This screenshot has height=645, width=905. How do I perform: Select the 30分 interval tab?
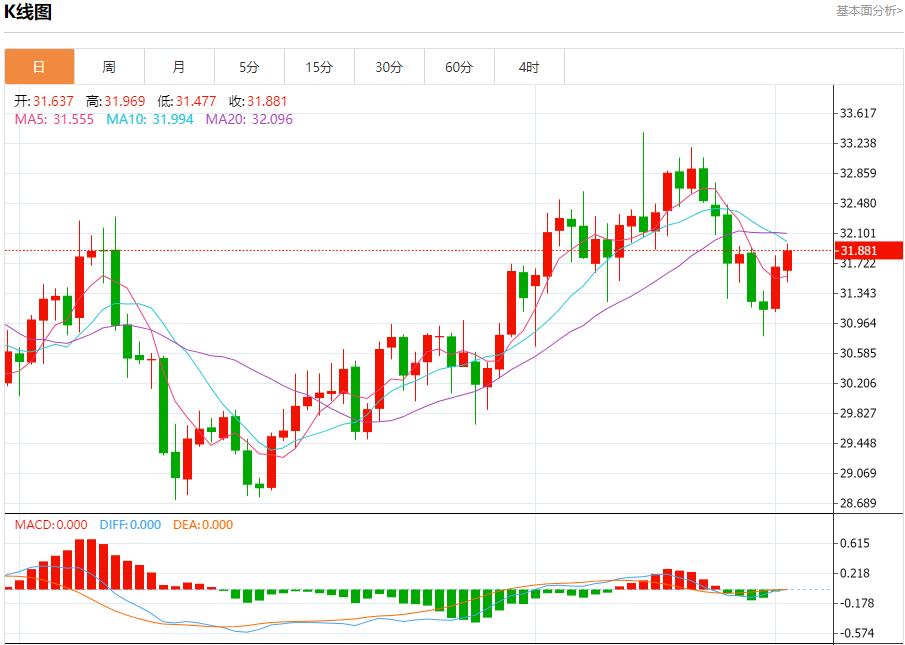[x=389, y=67]
